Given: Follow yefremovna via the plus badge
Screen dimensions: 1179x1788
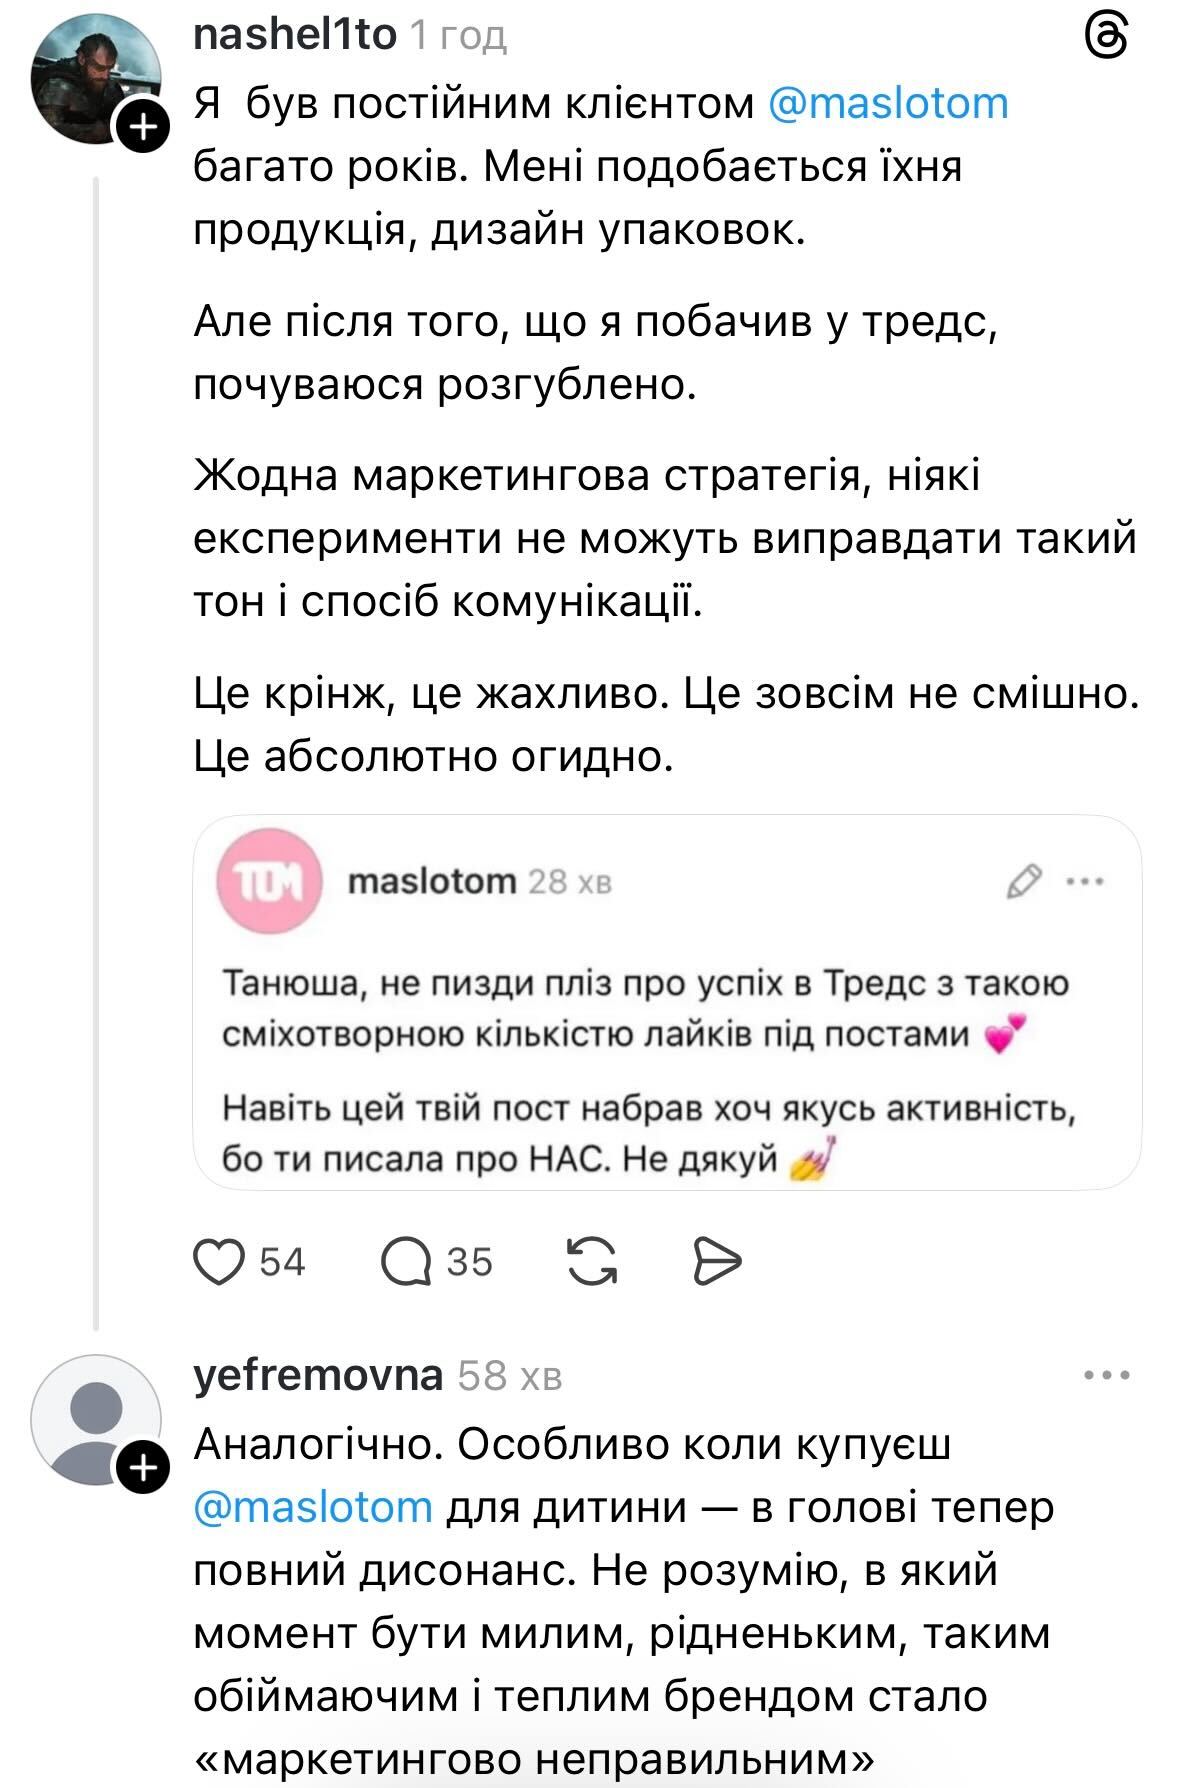Looking at the screenshot, I should (x=144, y=1468).
